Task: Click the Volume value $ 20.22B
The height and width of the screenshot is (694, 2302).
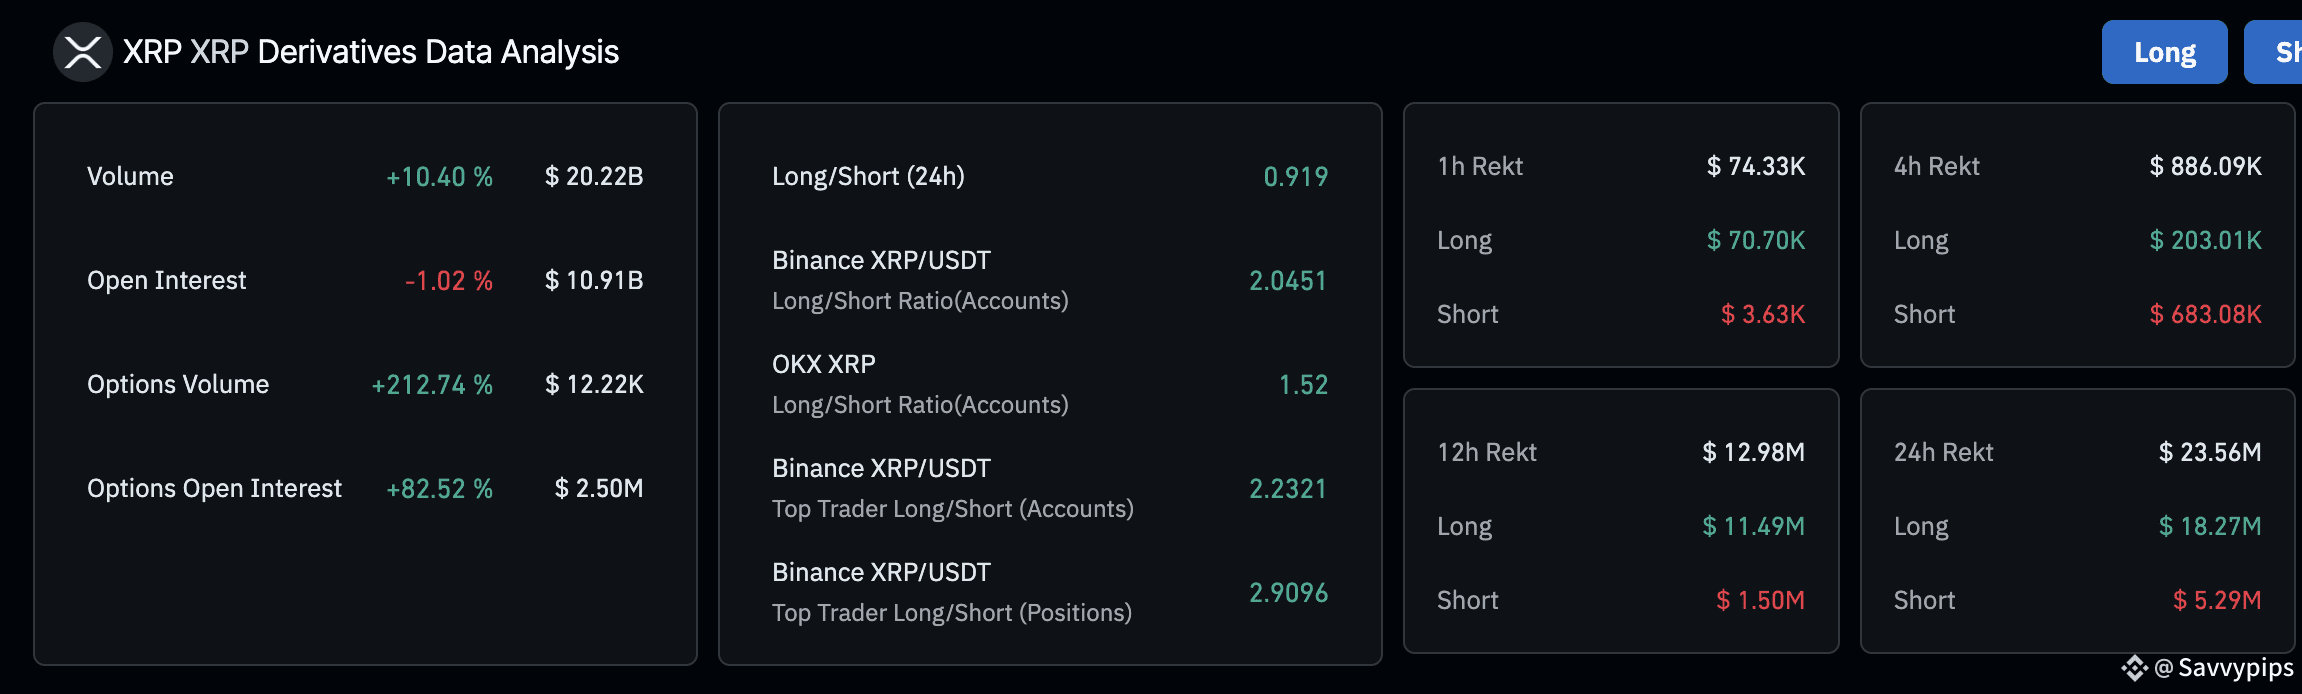Action: (x=594, y=176)
